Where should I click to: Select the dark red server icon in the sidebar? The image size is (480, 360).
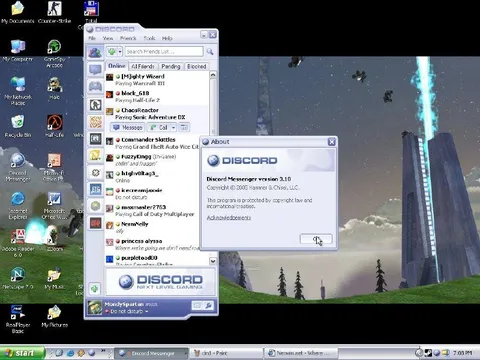pos(96,223)
